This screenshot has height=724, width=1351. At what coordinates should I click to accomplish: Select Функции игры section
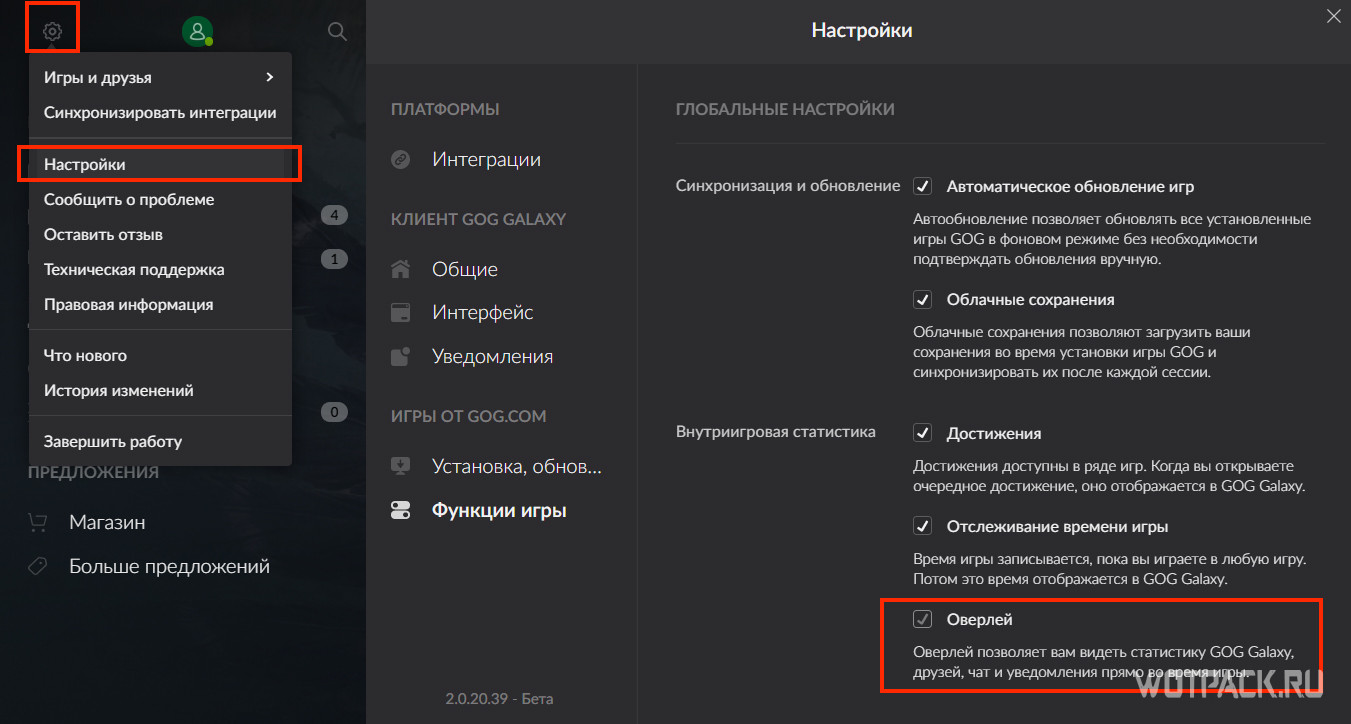(499, 510)
